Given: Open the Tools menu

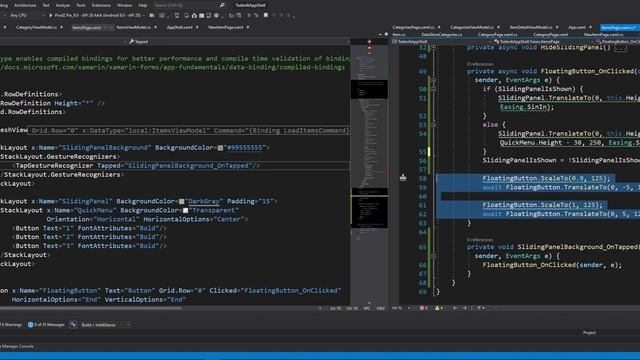Looking at the screenshot, I should tap(81, 5).
